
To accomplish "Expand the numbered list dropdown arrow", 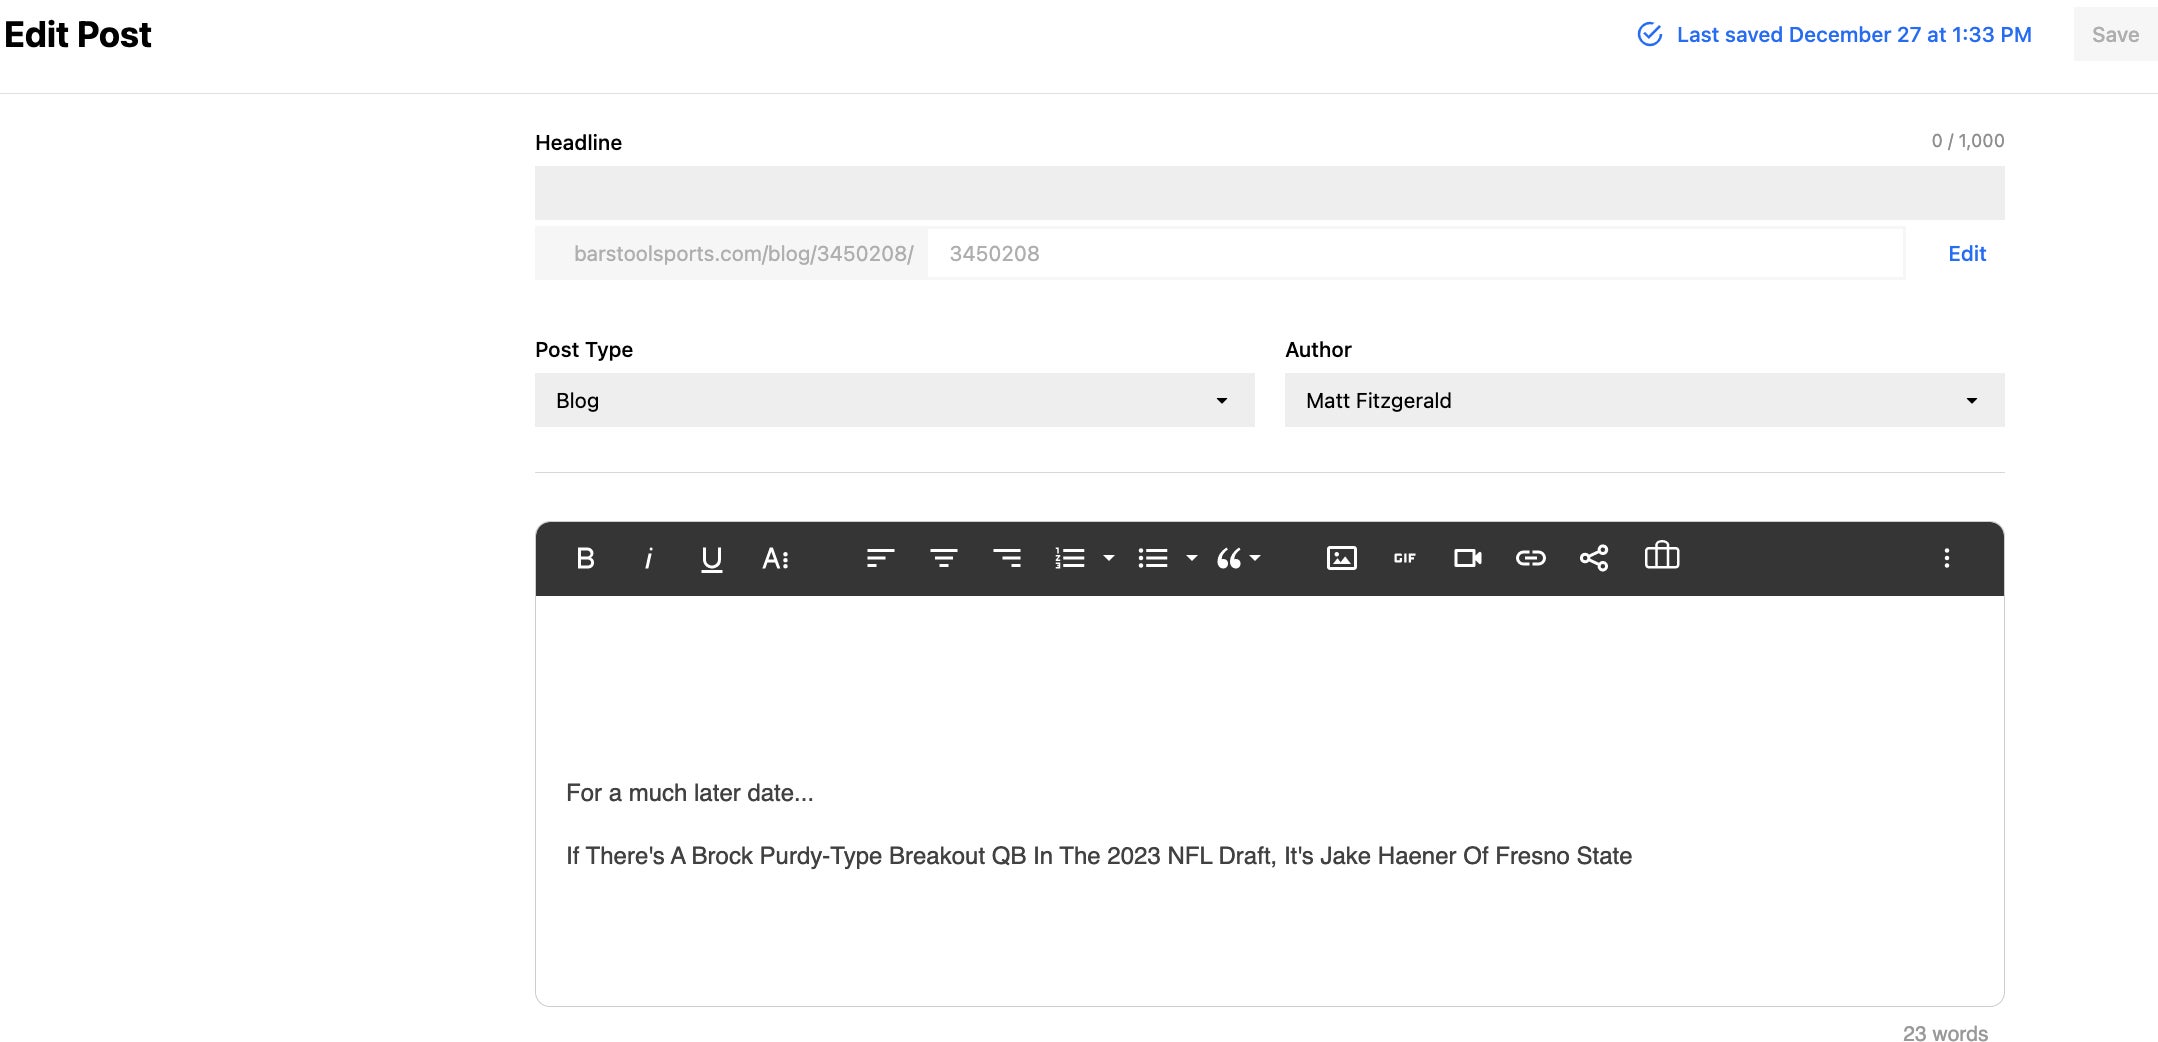I will click(1108, 558).
